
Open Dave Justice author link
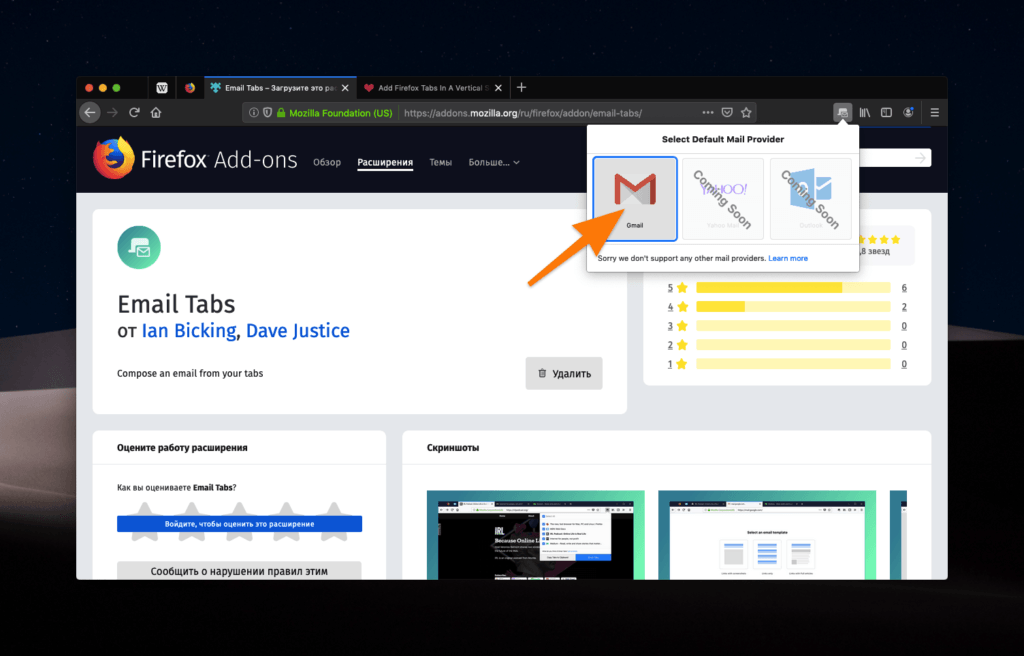298,331
